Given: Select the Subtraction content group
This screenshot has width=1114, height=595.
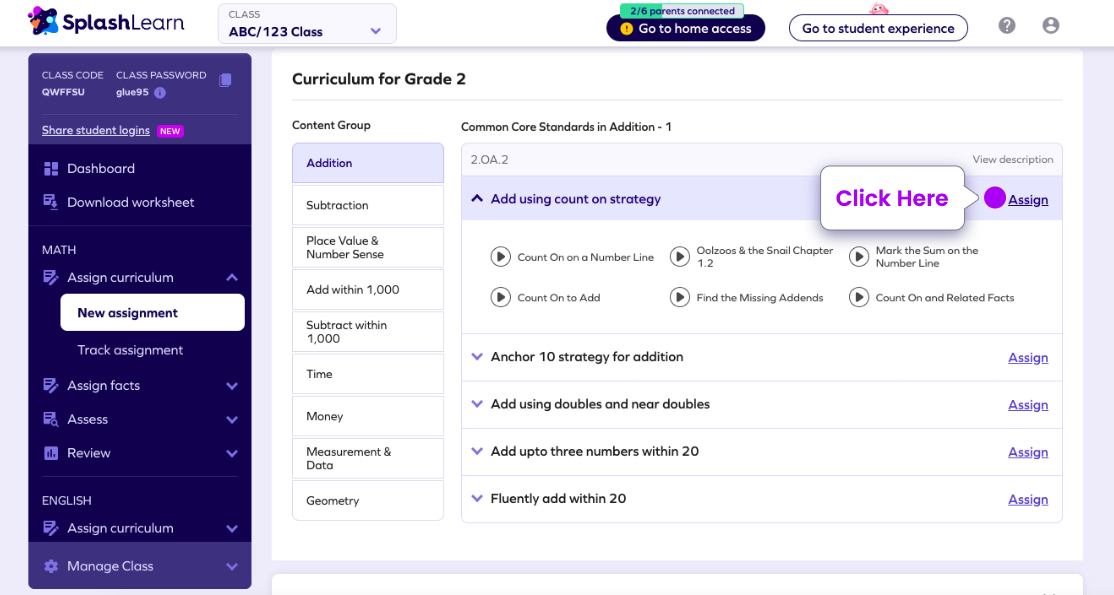Looking at the screenshot, I should click(368, 205).
